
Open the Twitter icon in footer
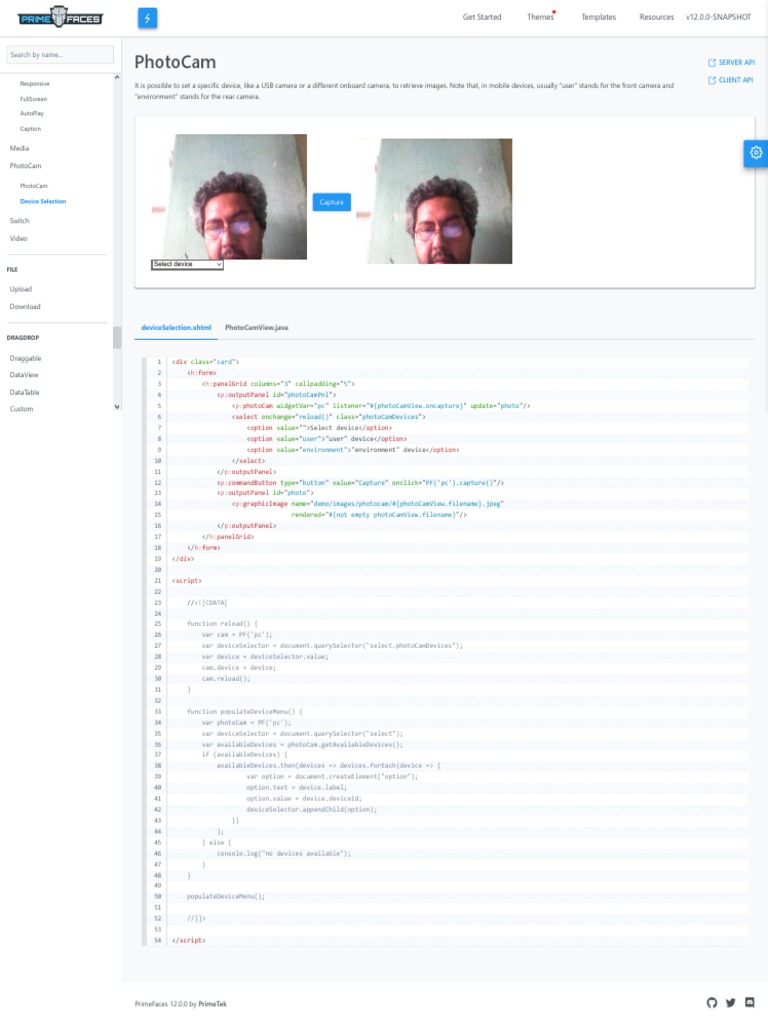(731, 1002)
